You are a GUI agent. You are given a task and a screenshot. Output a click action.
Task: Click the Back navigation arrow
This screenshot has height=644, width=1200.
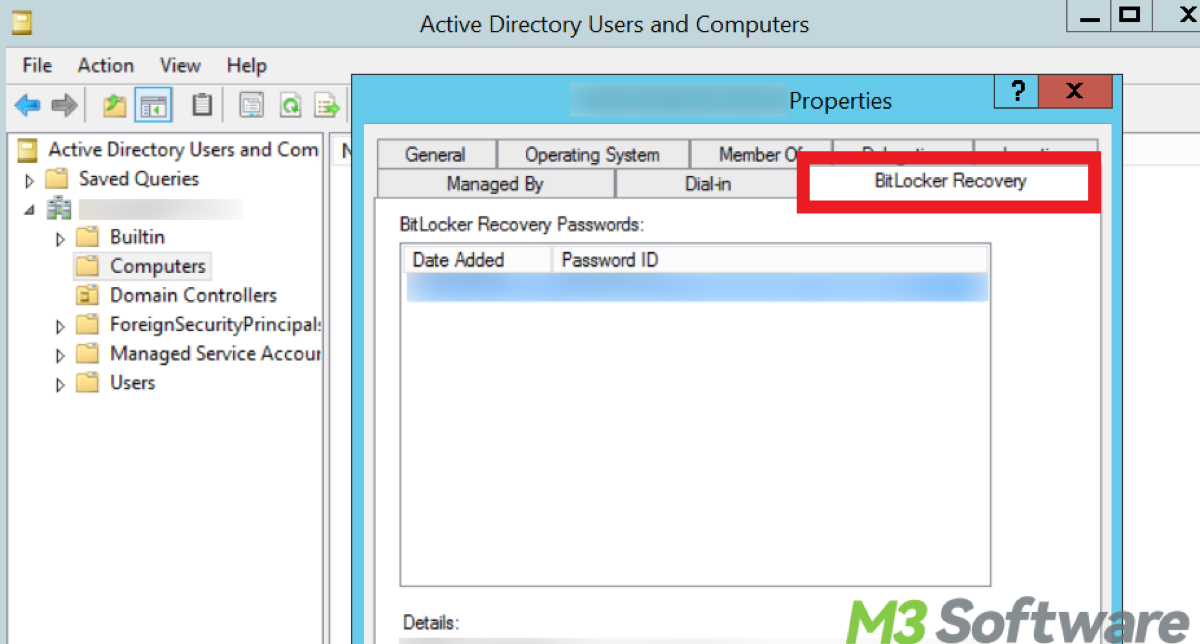[27, 104]
